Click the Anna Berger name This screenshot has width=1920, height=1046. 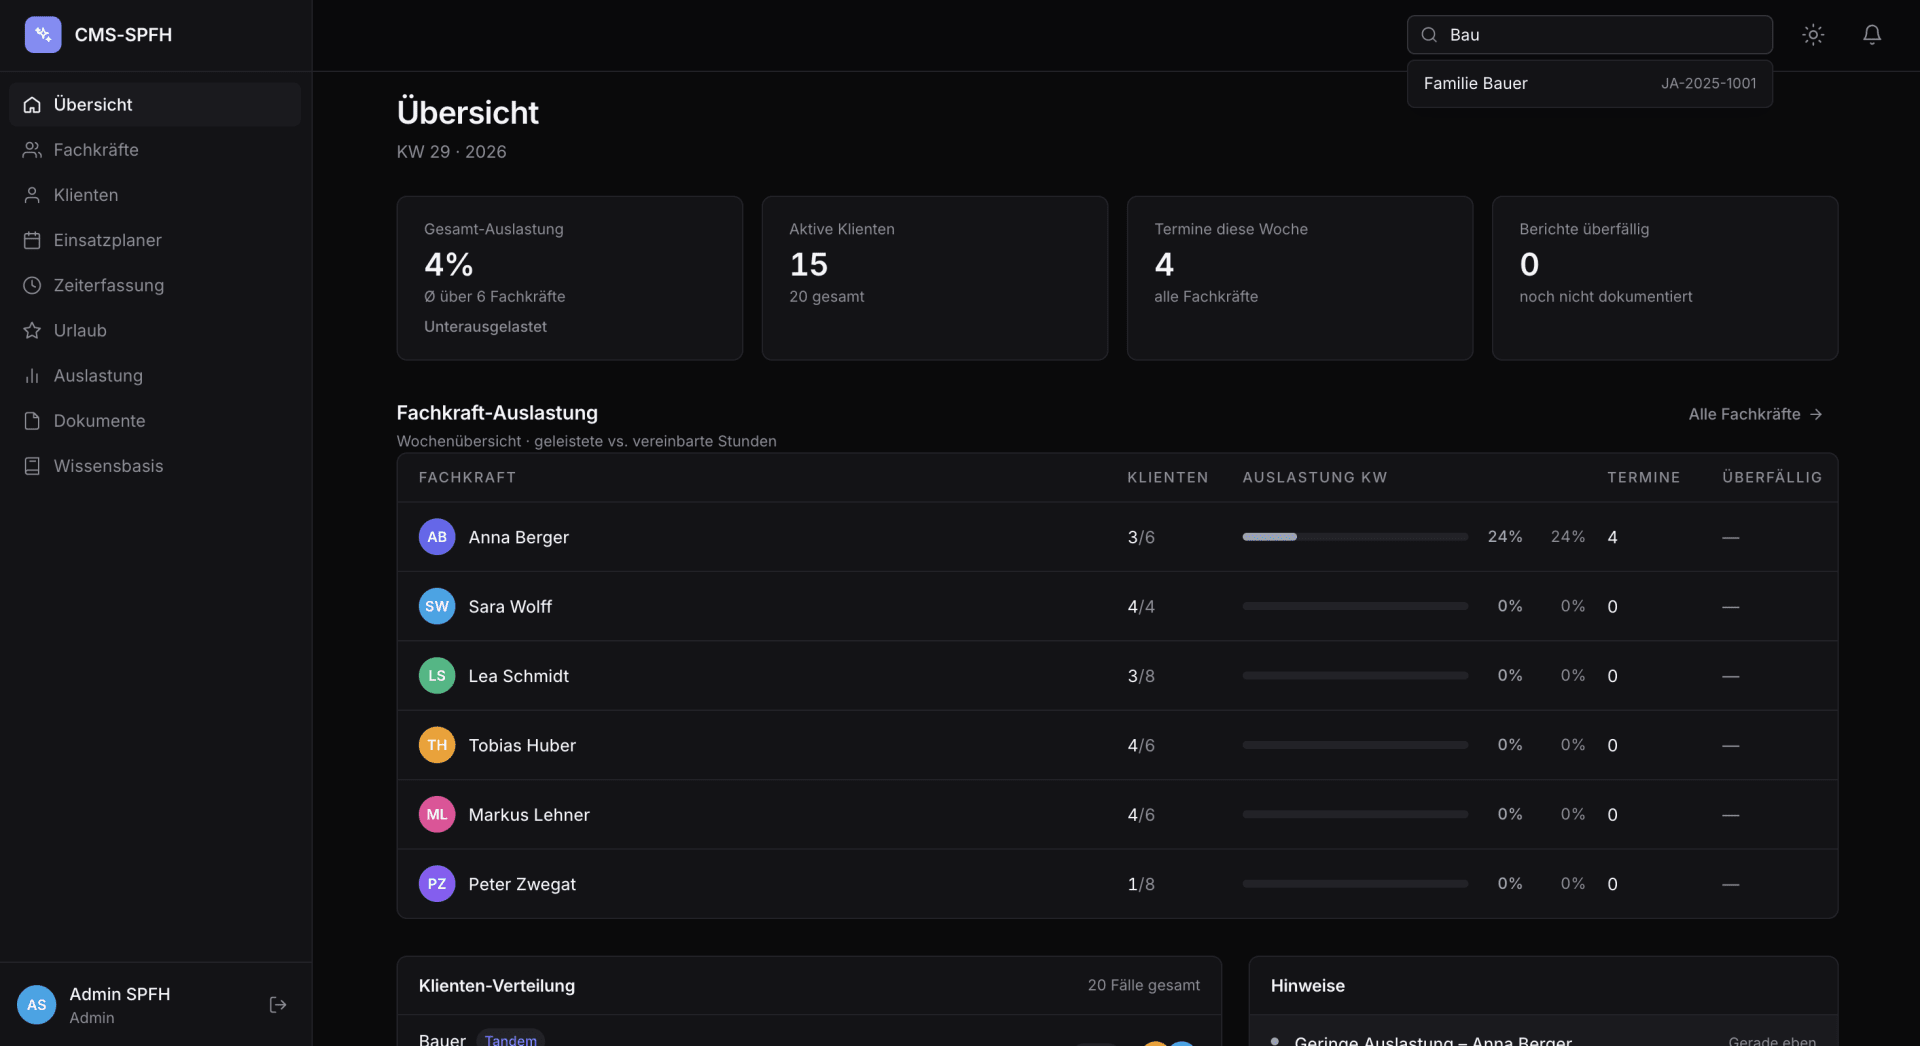point(518,537)
